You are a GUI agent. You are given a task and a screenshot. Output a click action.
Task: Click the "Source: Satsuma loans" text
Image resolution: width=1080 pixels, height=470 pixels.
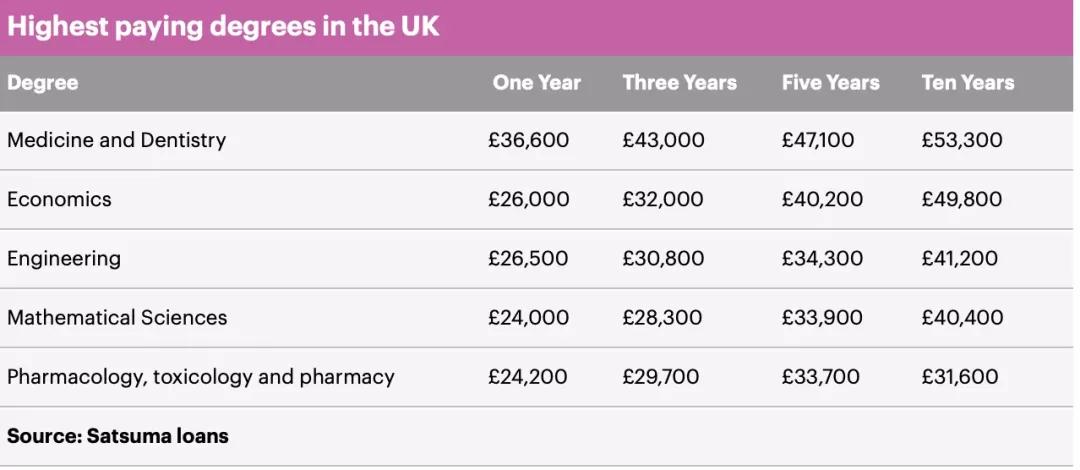tap(118, 436)
